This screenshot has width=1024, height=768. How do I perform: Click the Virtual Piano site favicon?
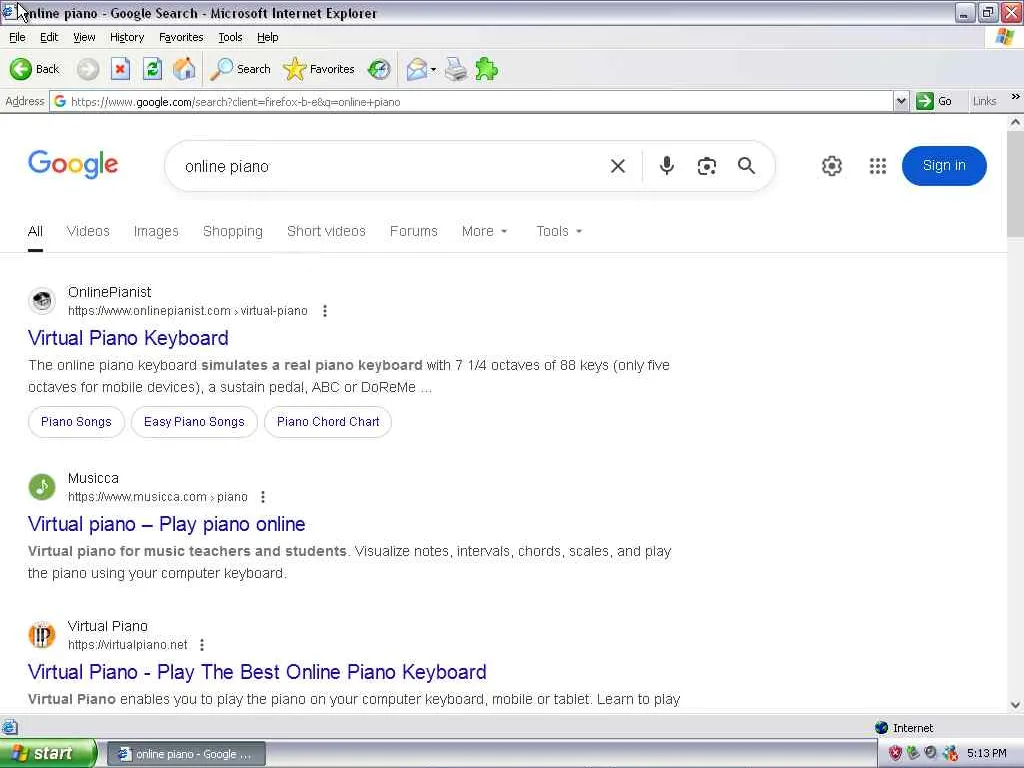(x=42, y=635)
